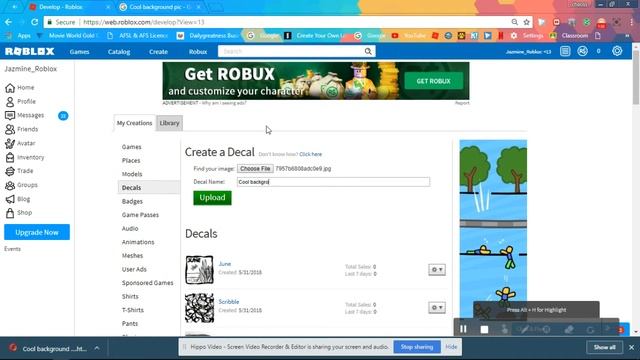Open the Robux nav menu

198,52
